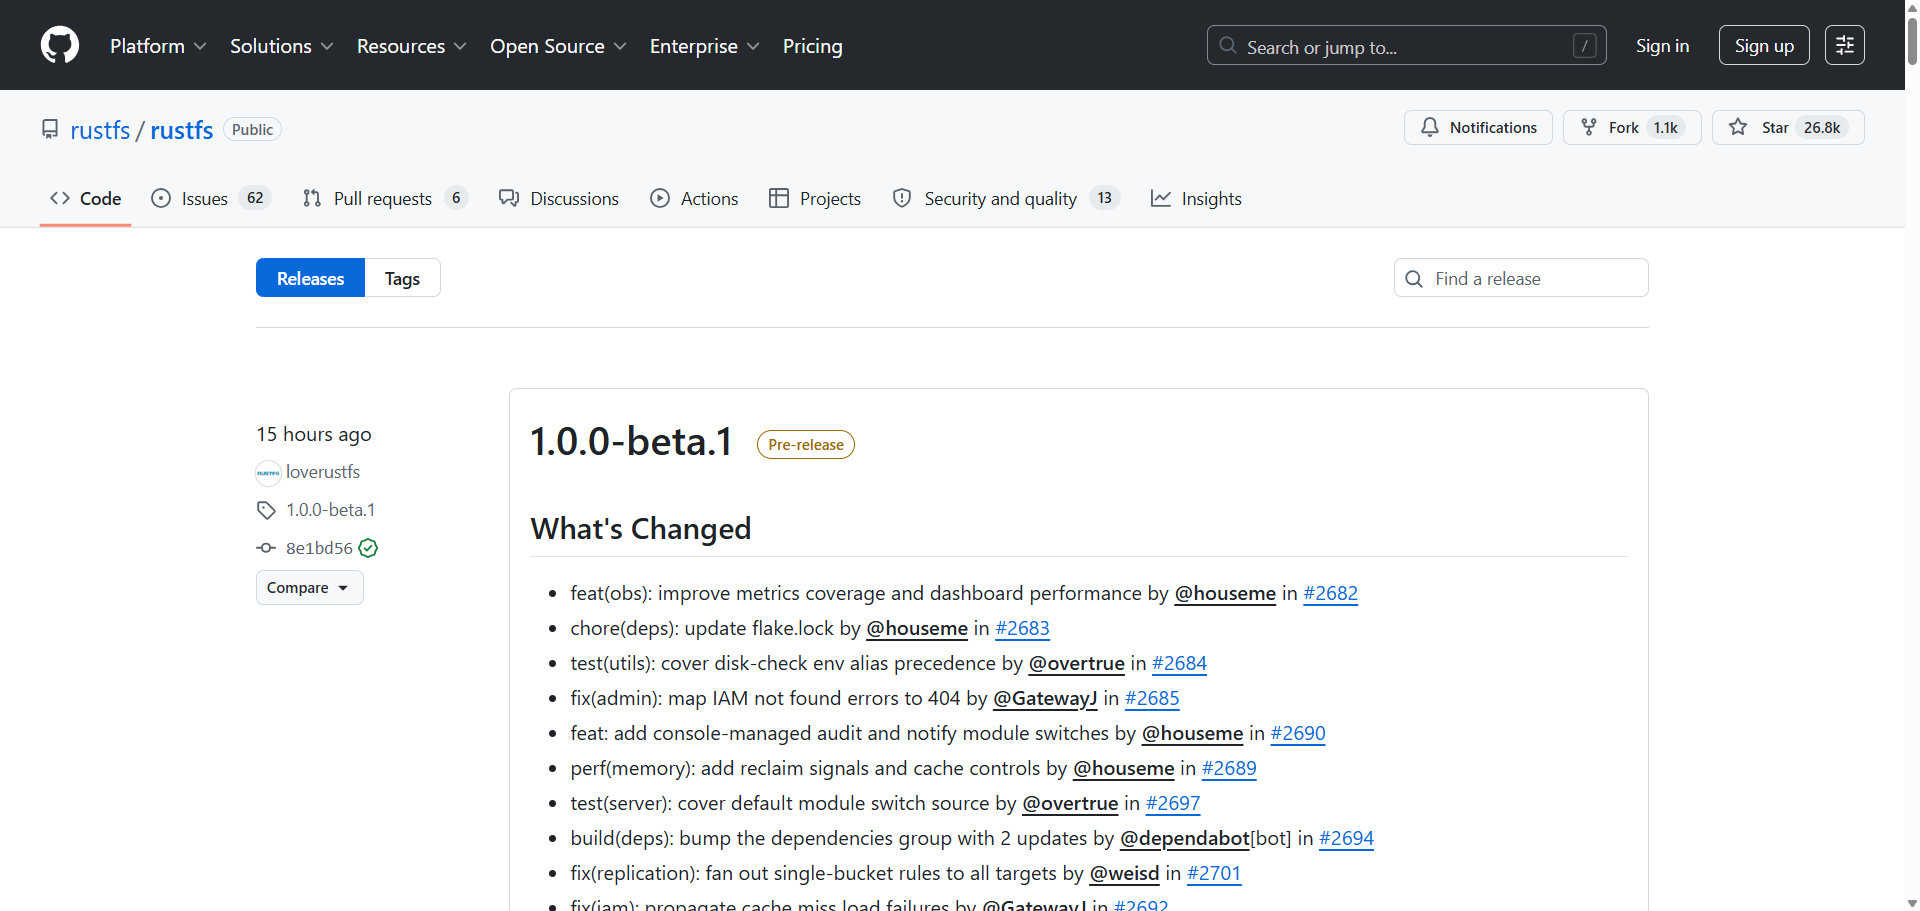Open the Issues tab

210,199
